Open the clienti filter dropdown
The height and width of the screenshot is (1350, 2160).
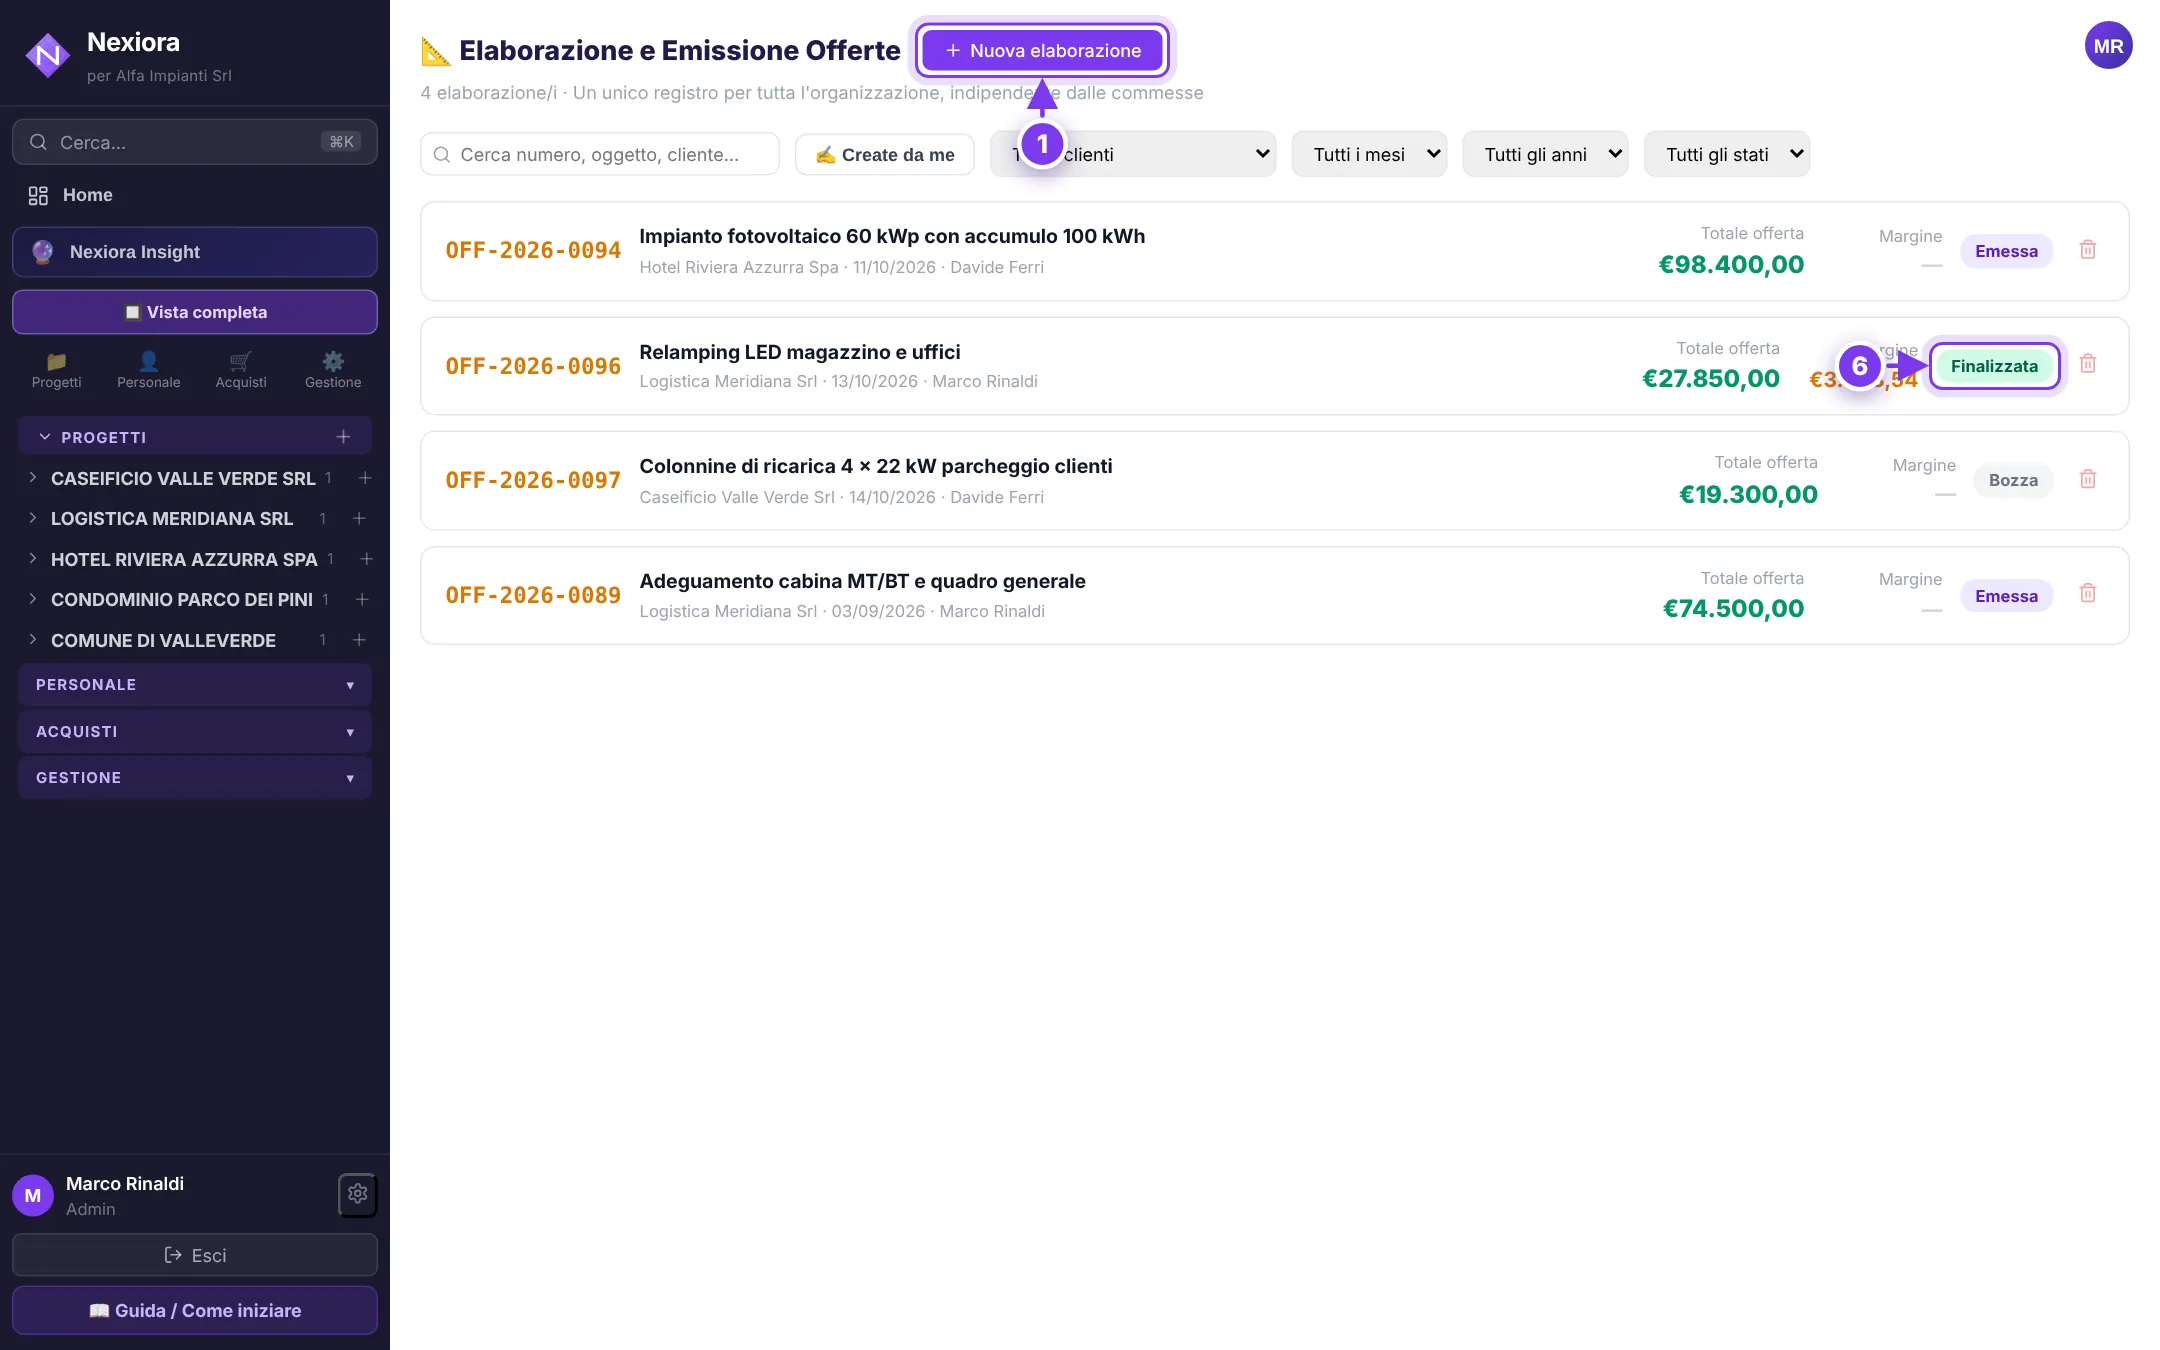pos(1133,154)
